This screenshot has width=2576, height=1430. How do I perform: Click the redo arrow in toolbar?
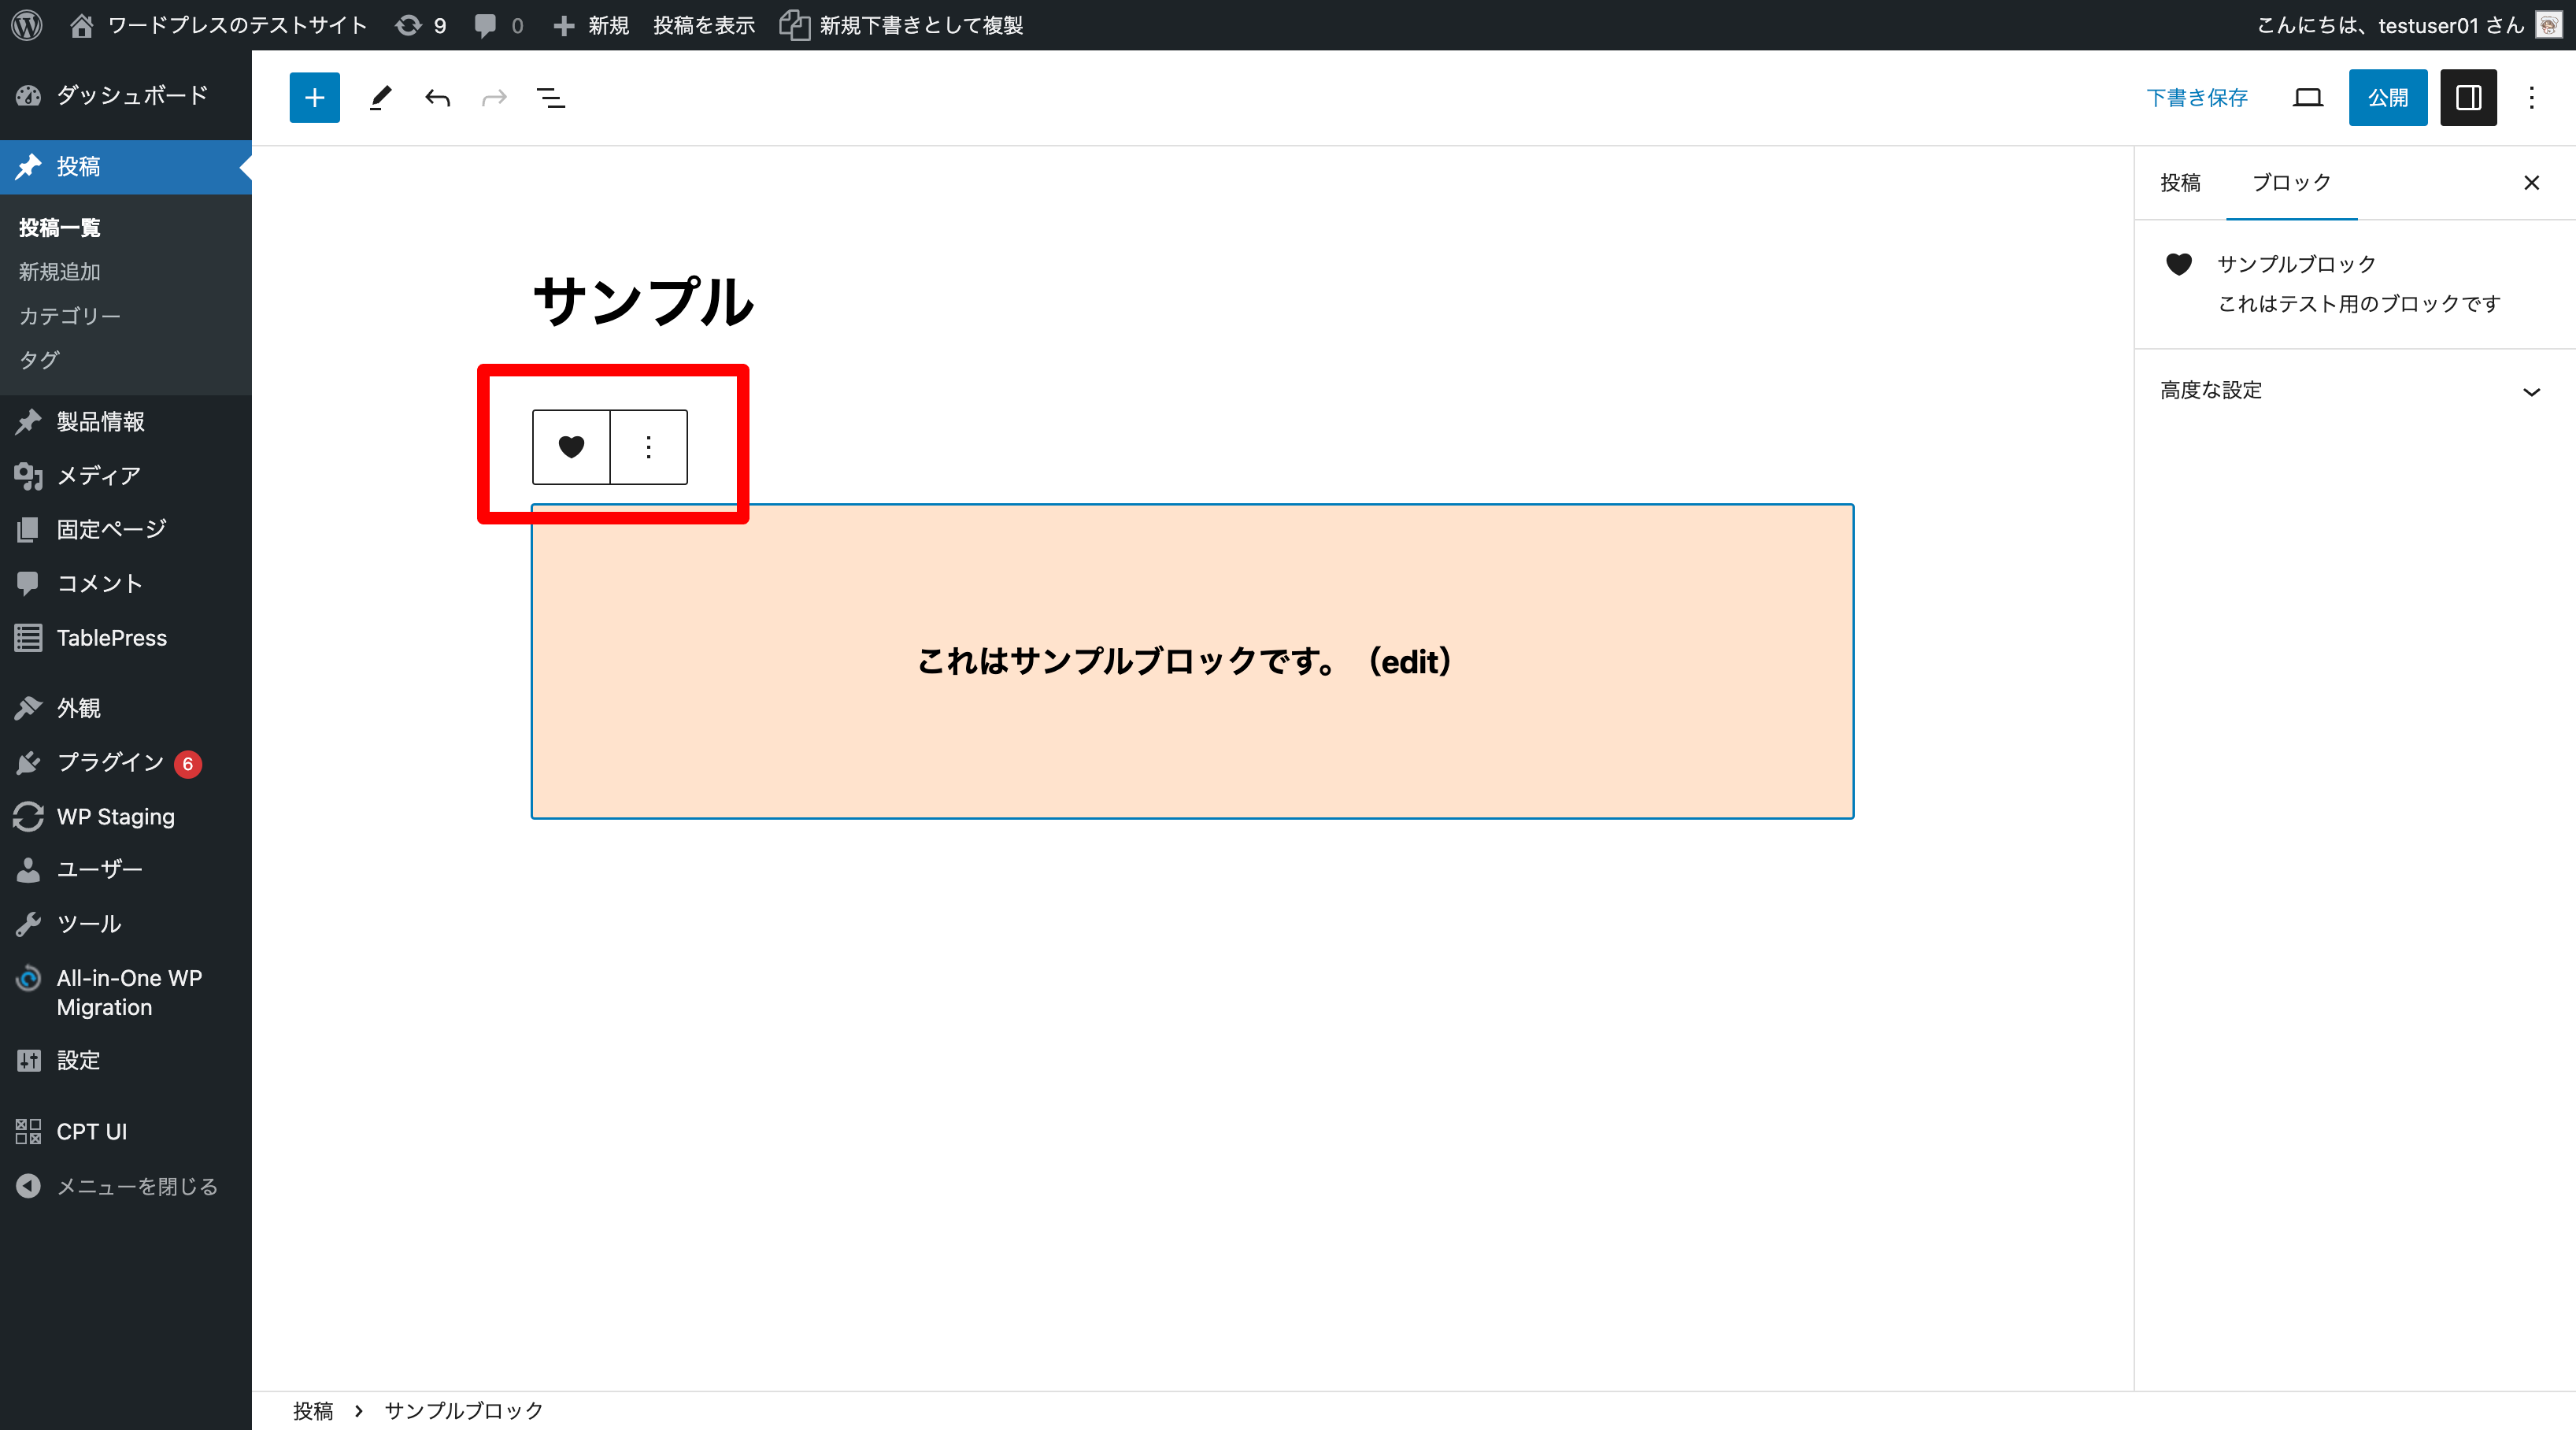494,97
